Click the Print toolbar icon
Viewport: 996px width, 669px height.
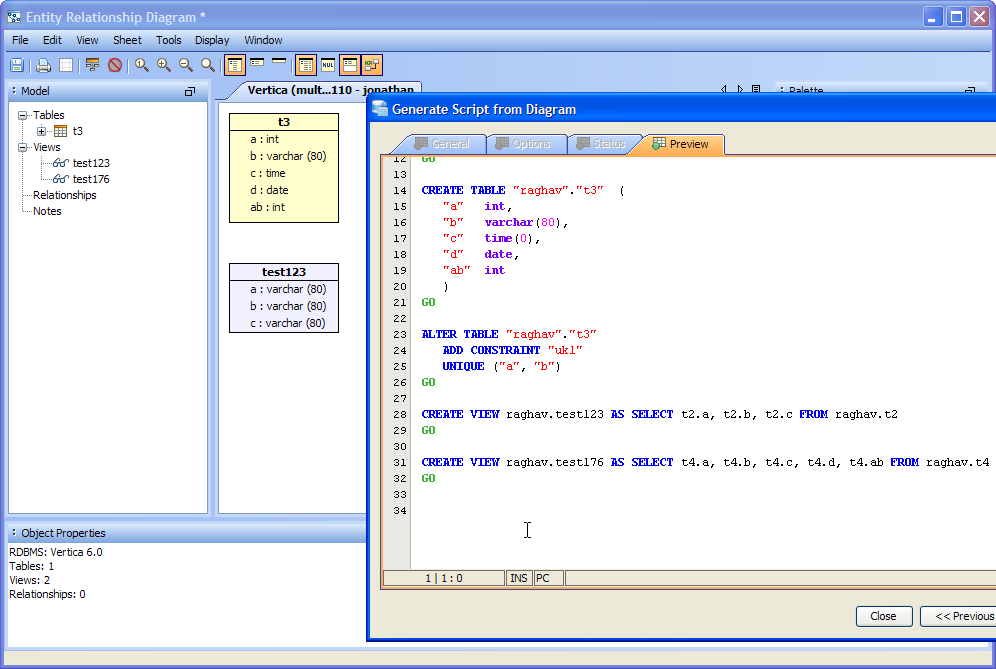[43, 65]
